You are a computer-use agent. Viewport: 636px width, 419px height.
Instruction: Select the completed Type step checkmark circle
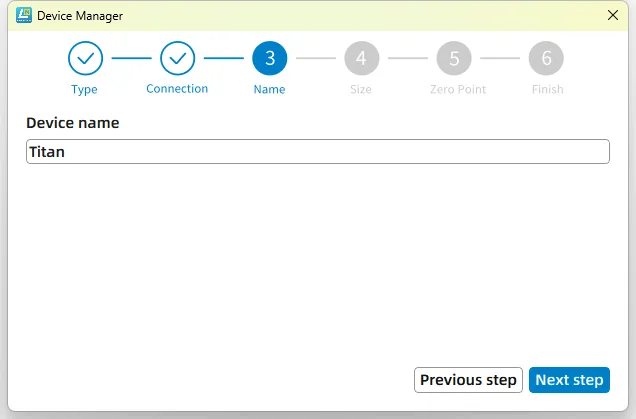(x=85, y=58)
